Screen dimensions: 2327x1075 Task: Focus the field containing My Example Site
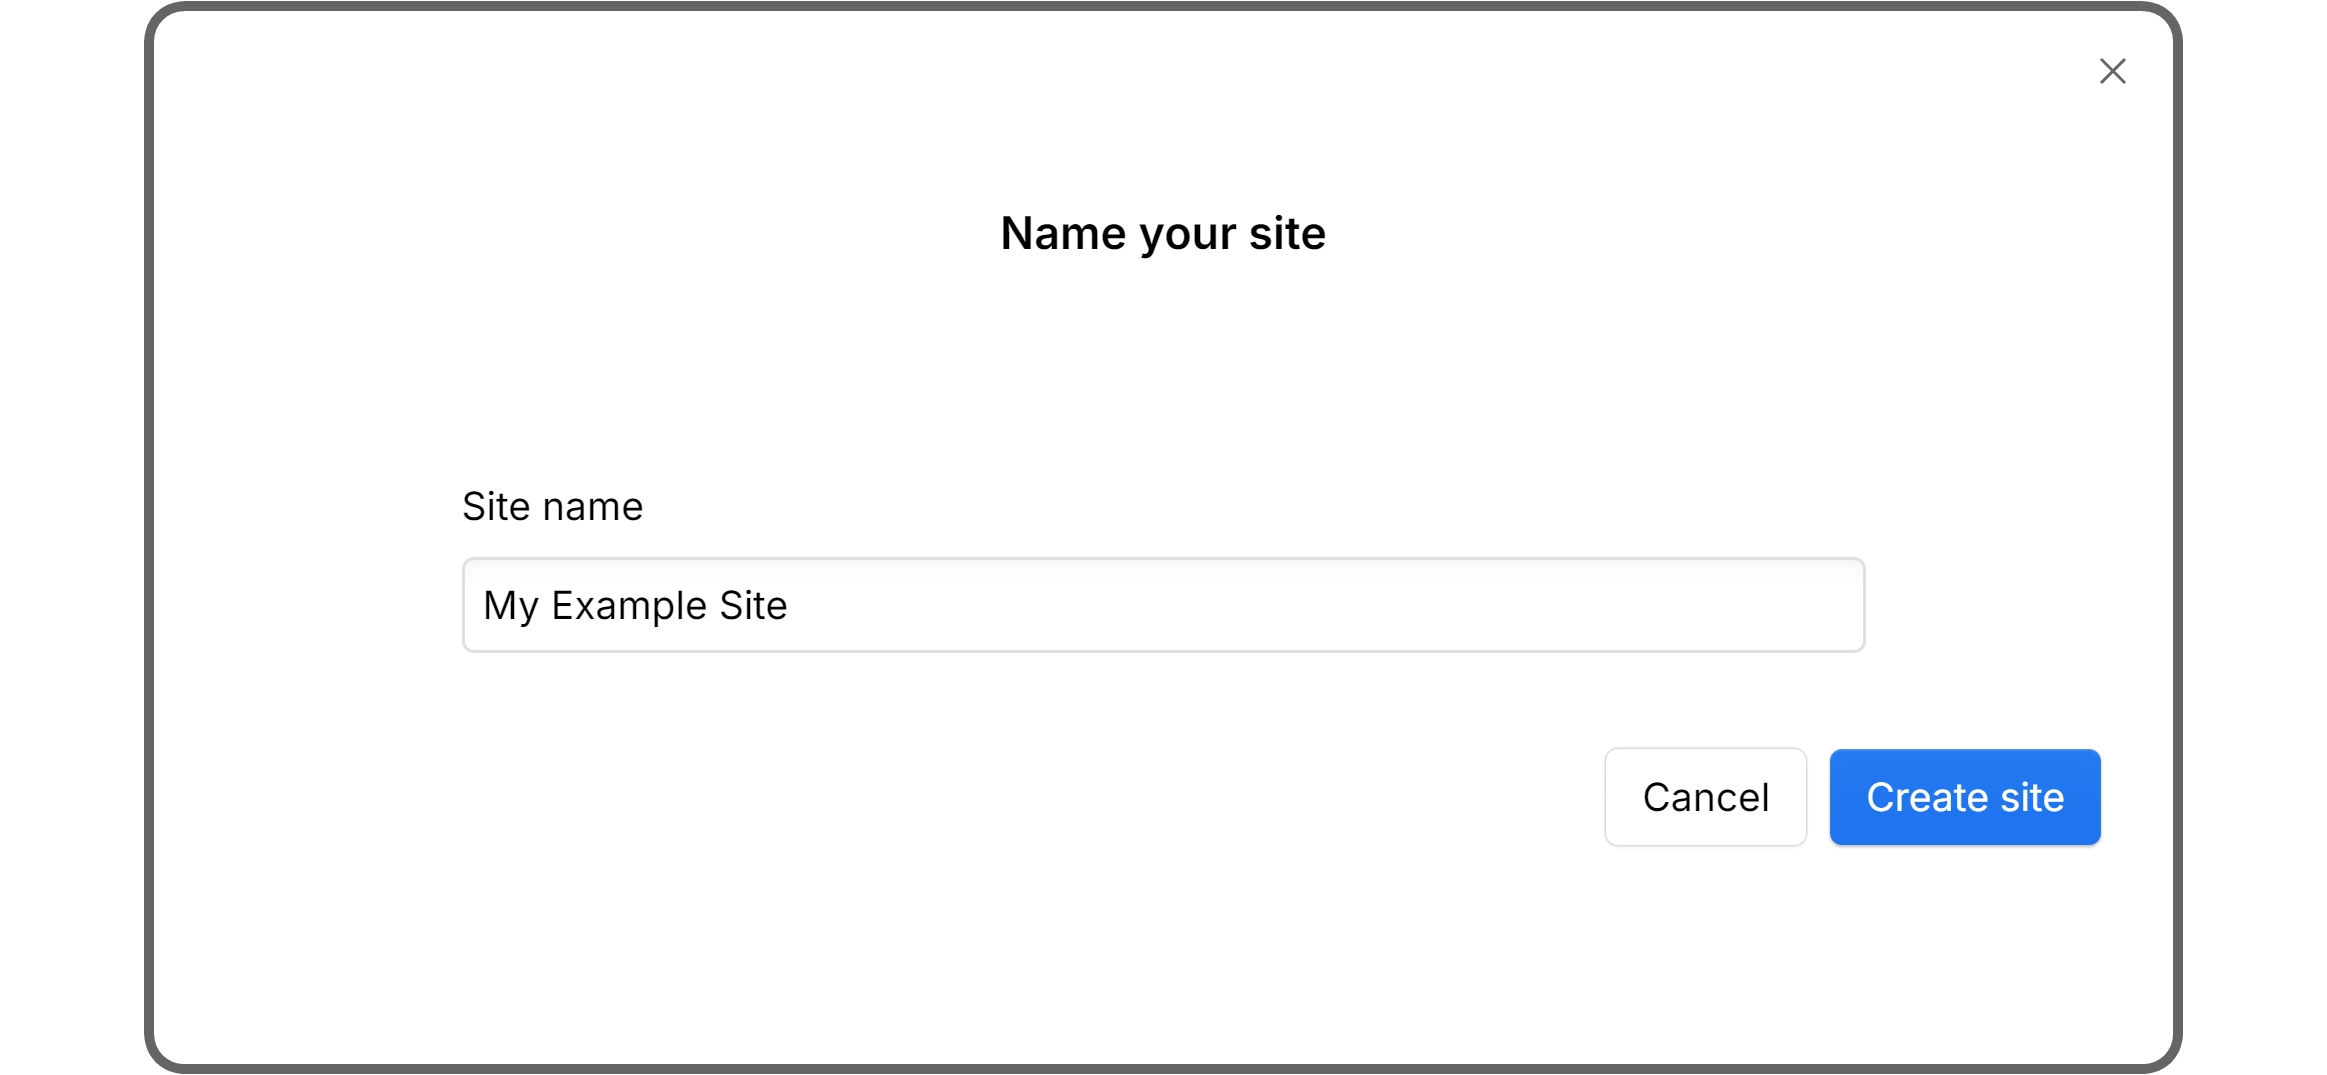pos(1162,605)
